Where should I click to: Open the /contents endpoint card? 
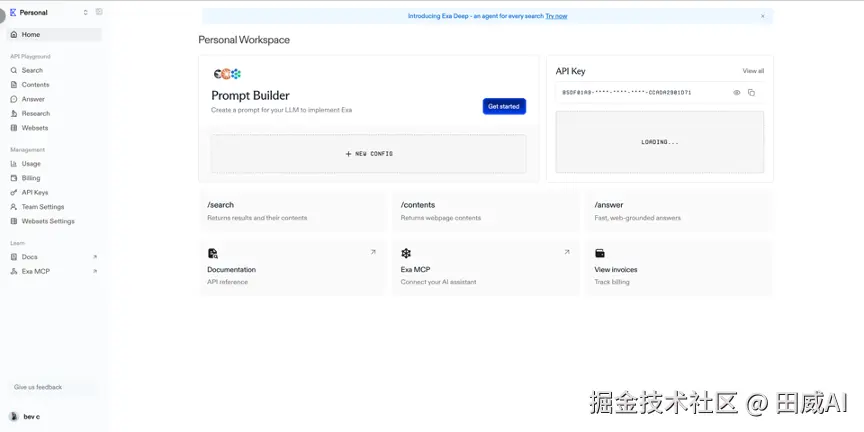[486, 211]
